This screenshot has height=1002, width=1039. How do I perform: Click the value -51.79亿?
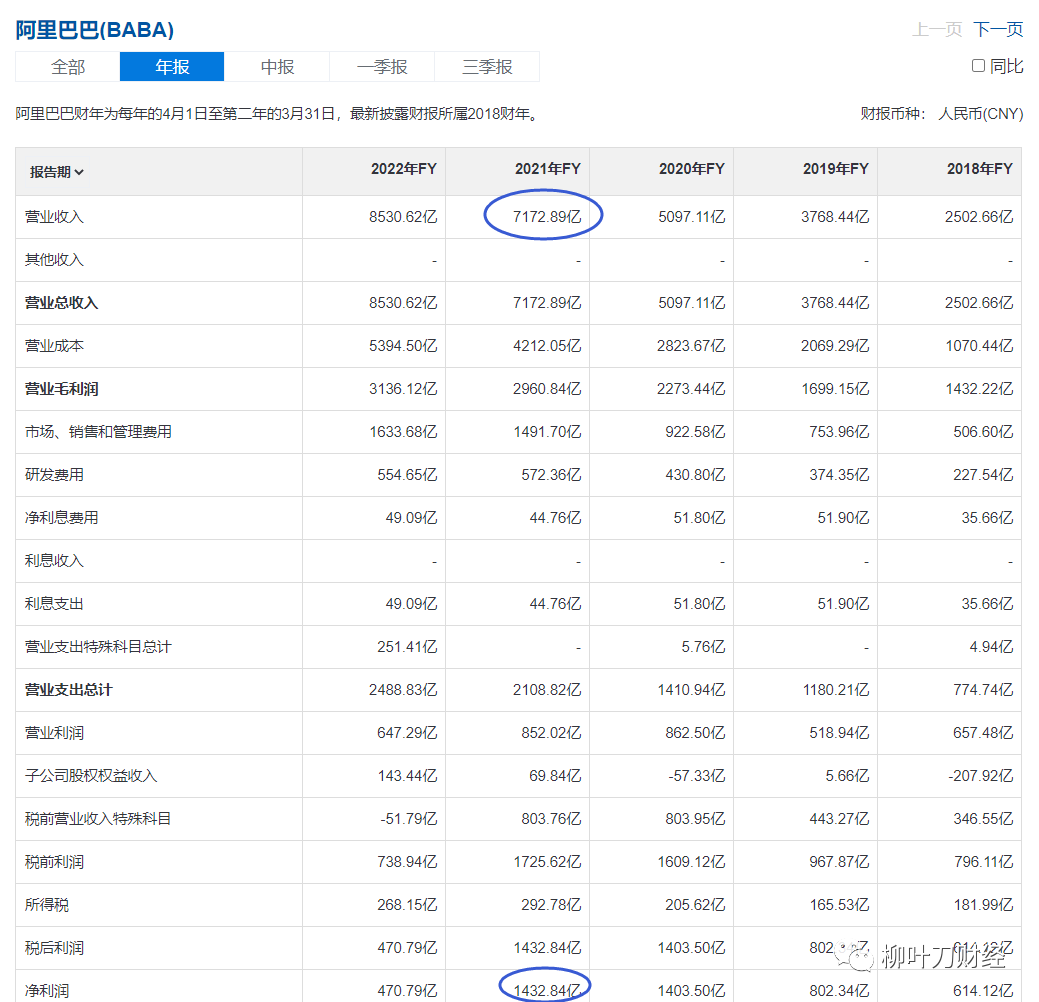pos(408,819)
